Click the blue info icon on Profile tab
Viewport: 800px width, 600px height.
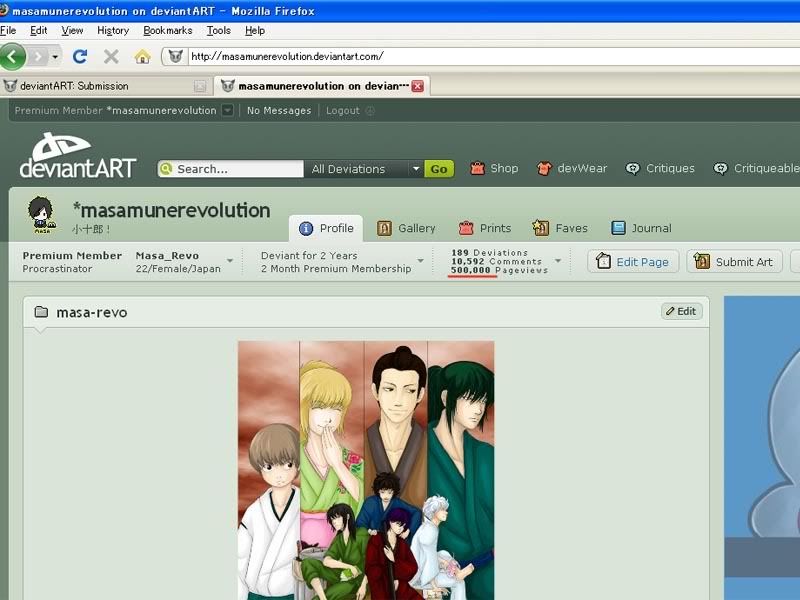pyautogui.click(x=306, y=229)
